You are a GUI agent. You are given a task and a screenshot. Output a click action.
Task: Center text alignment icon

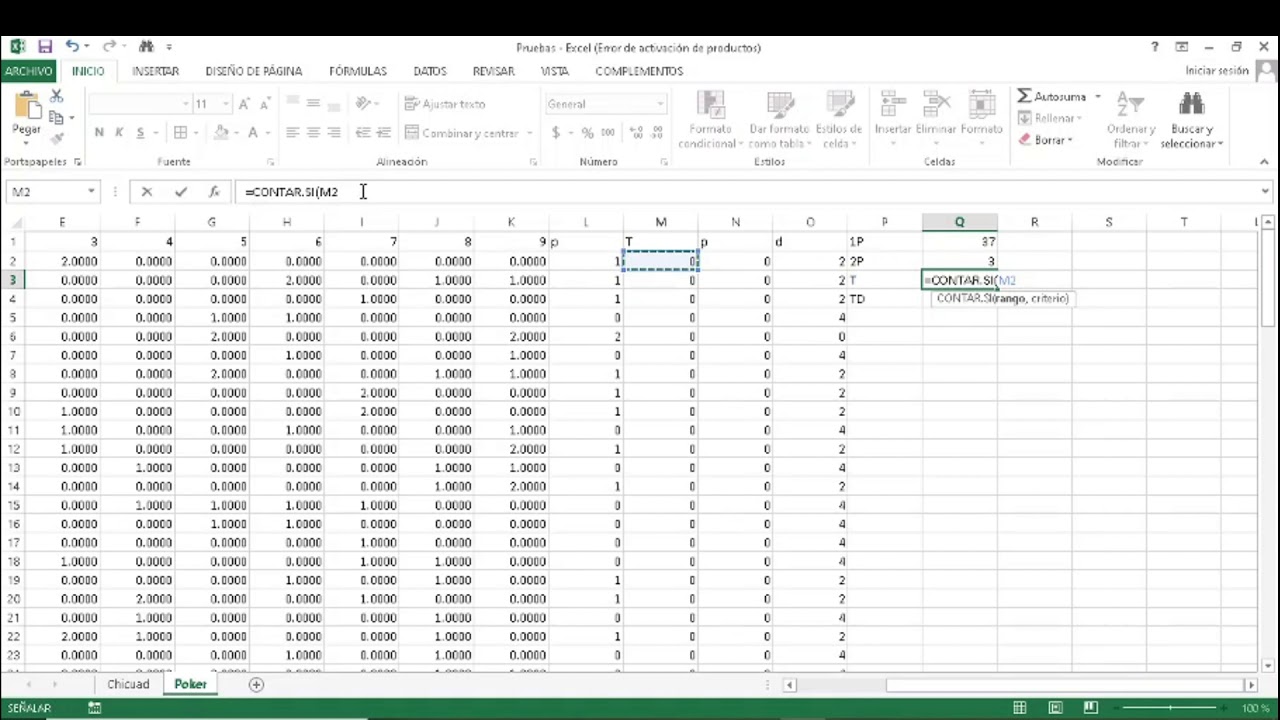(x=313, y=132)
